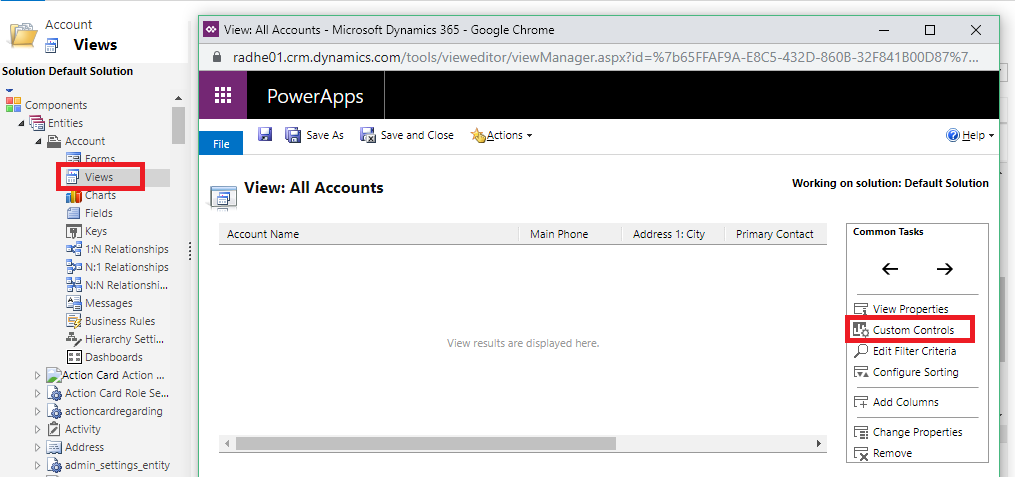
Task: Click the pane splitter's three-dot handle
Action: 190,250
